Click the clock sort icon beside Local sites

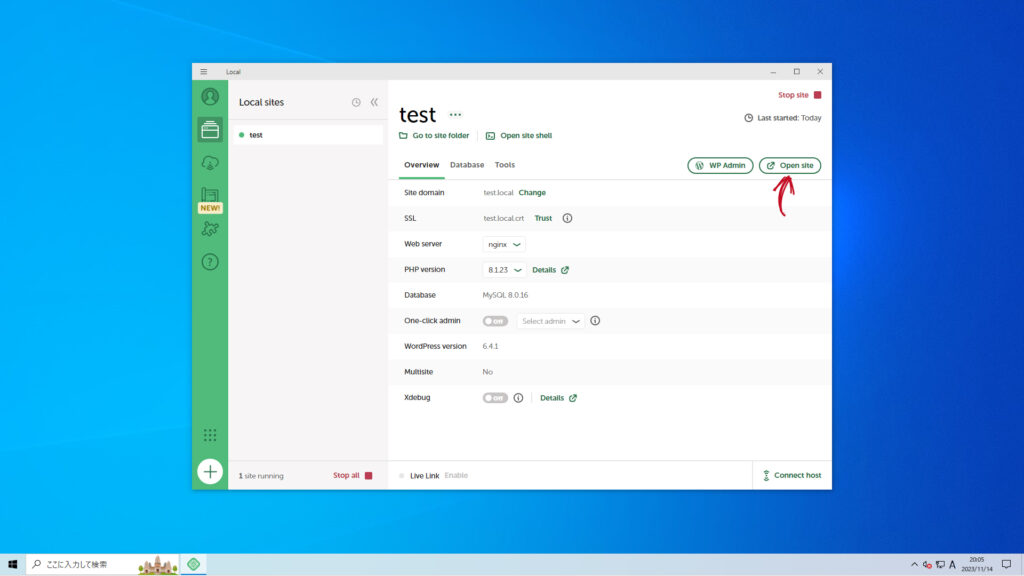click(x=356, y=103)
